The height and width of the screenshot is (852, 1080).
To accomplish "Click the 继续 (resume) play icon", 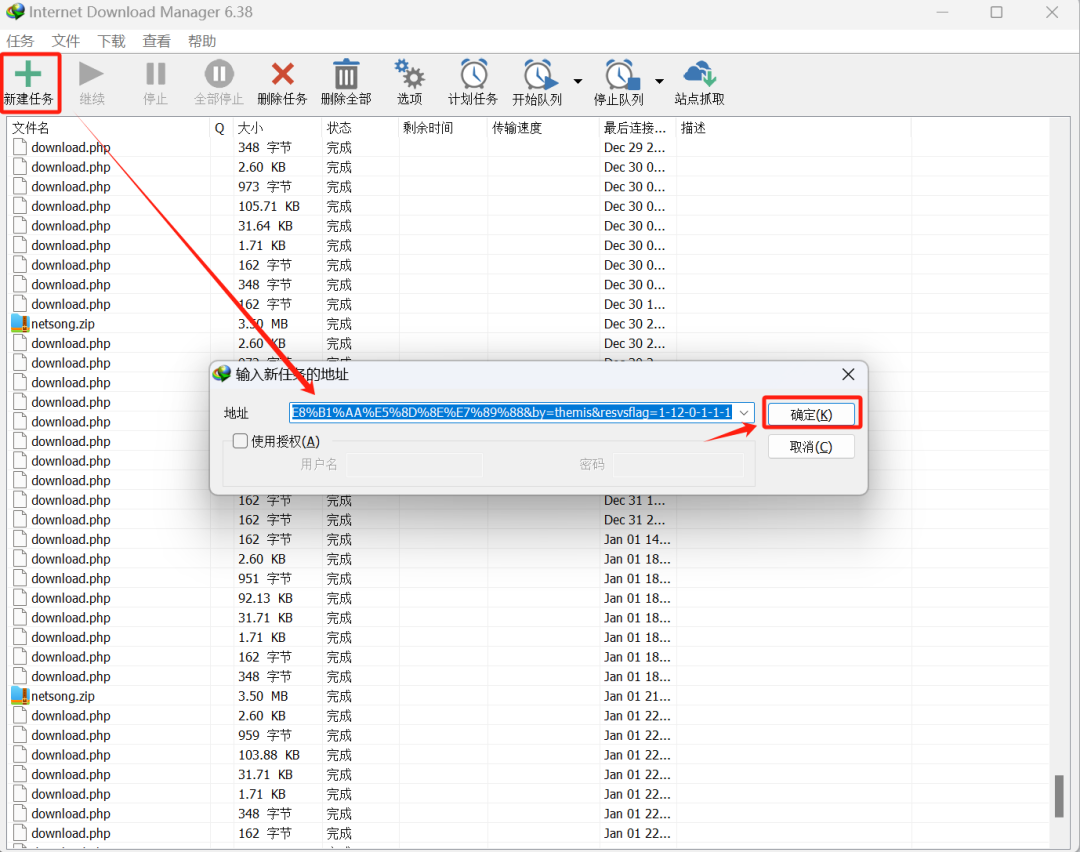I will coord(91,74).
